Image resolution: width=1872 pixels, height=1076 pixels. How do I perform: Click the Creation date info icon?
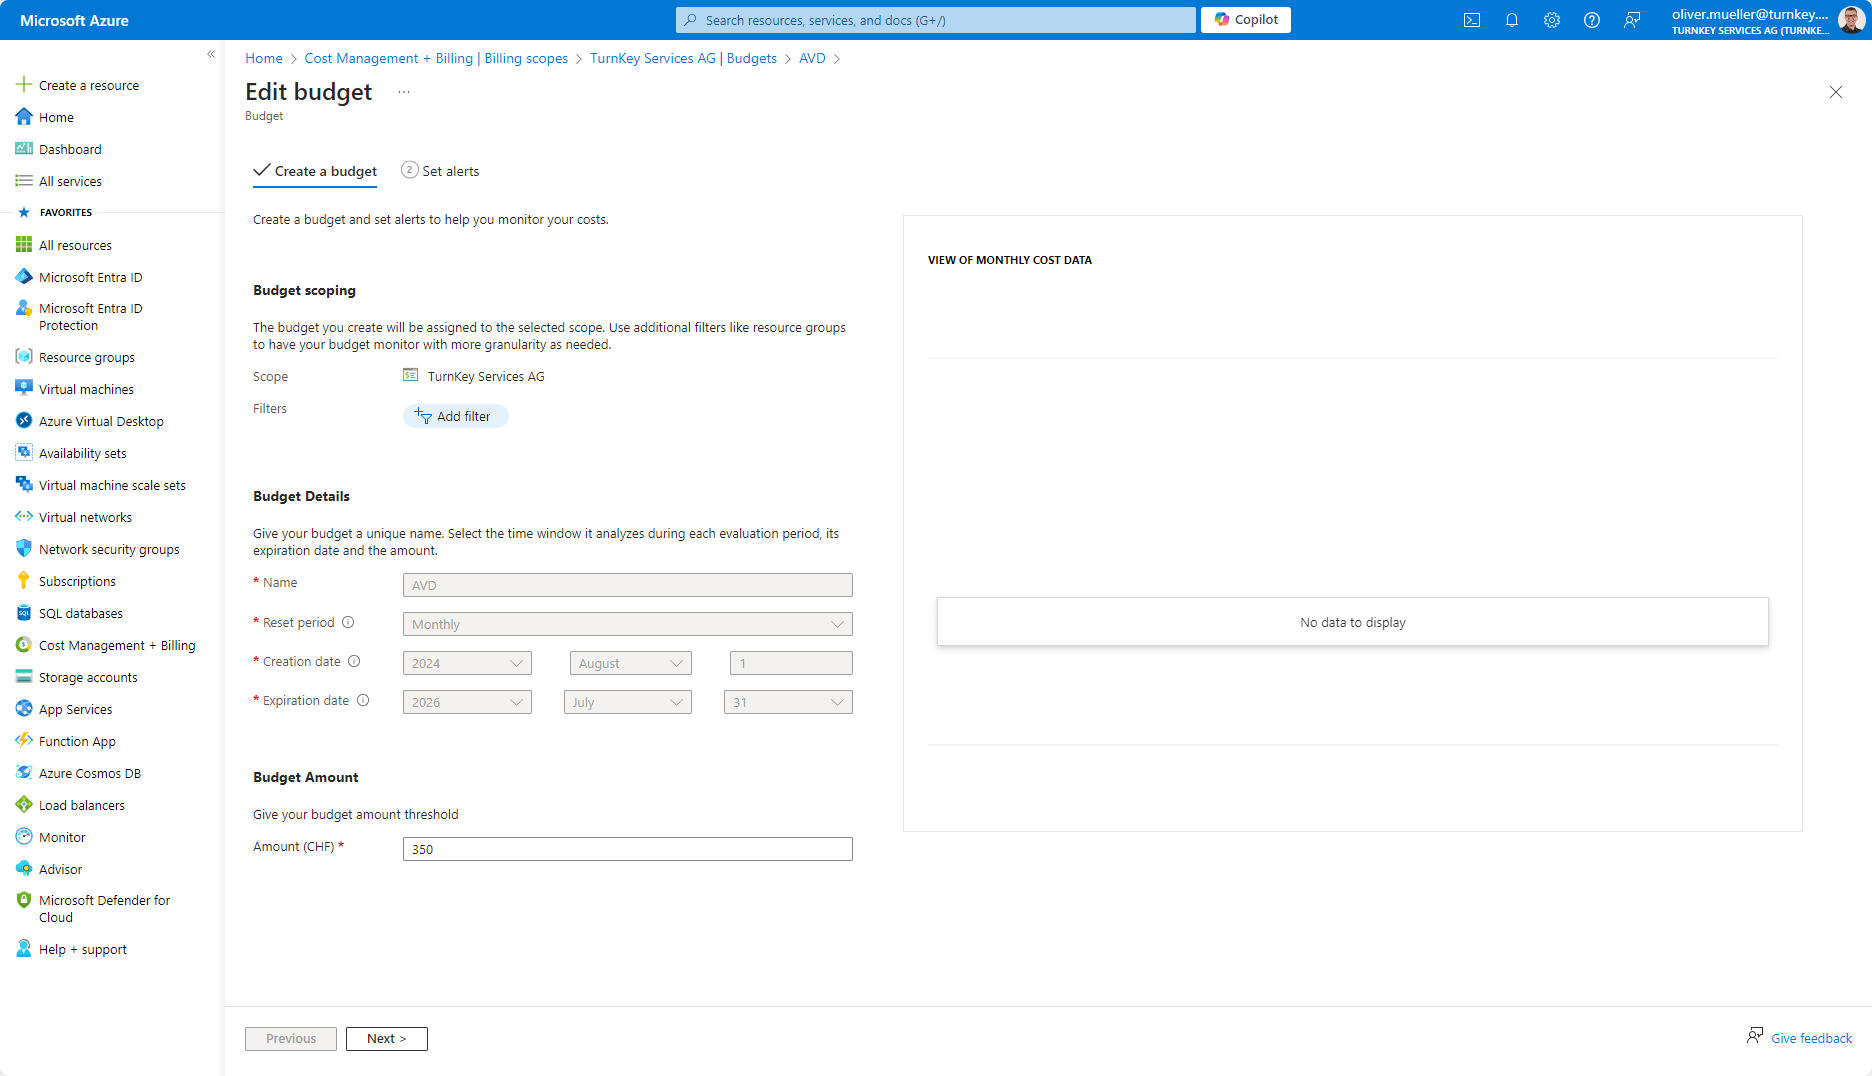[354, 661]
